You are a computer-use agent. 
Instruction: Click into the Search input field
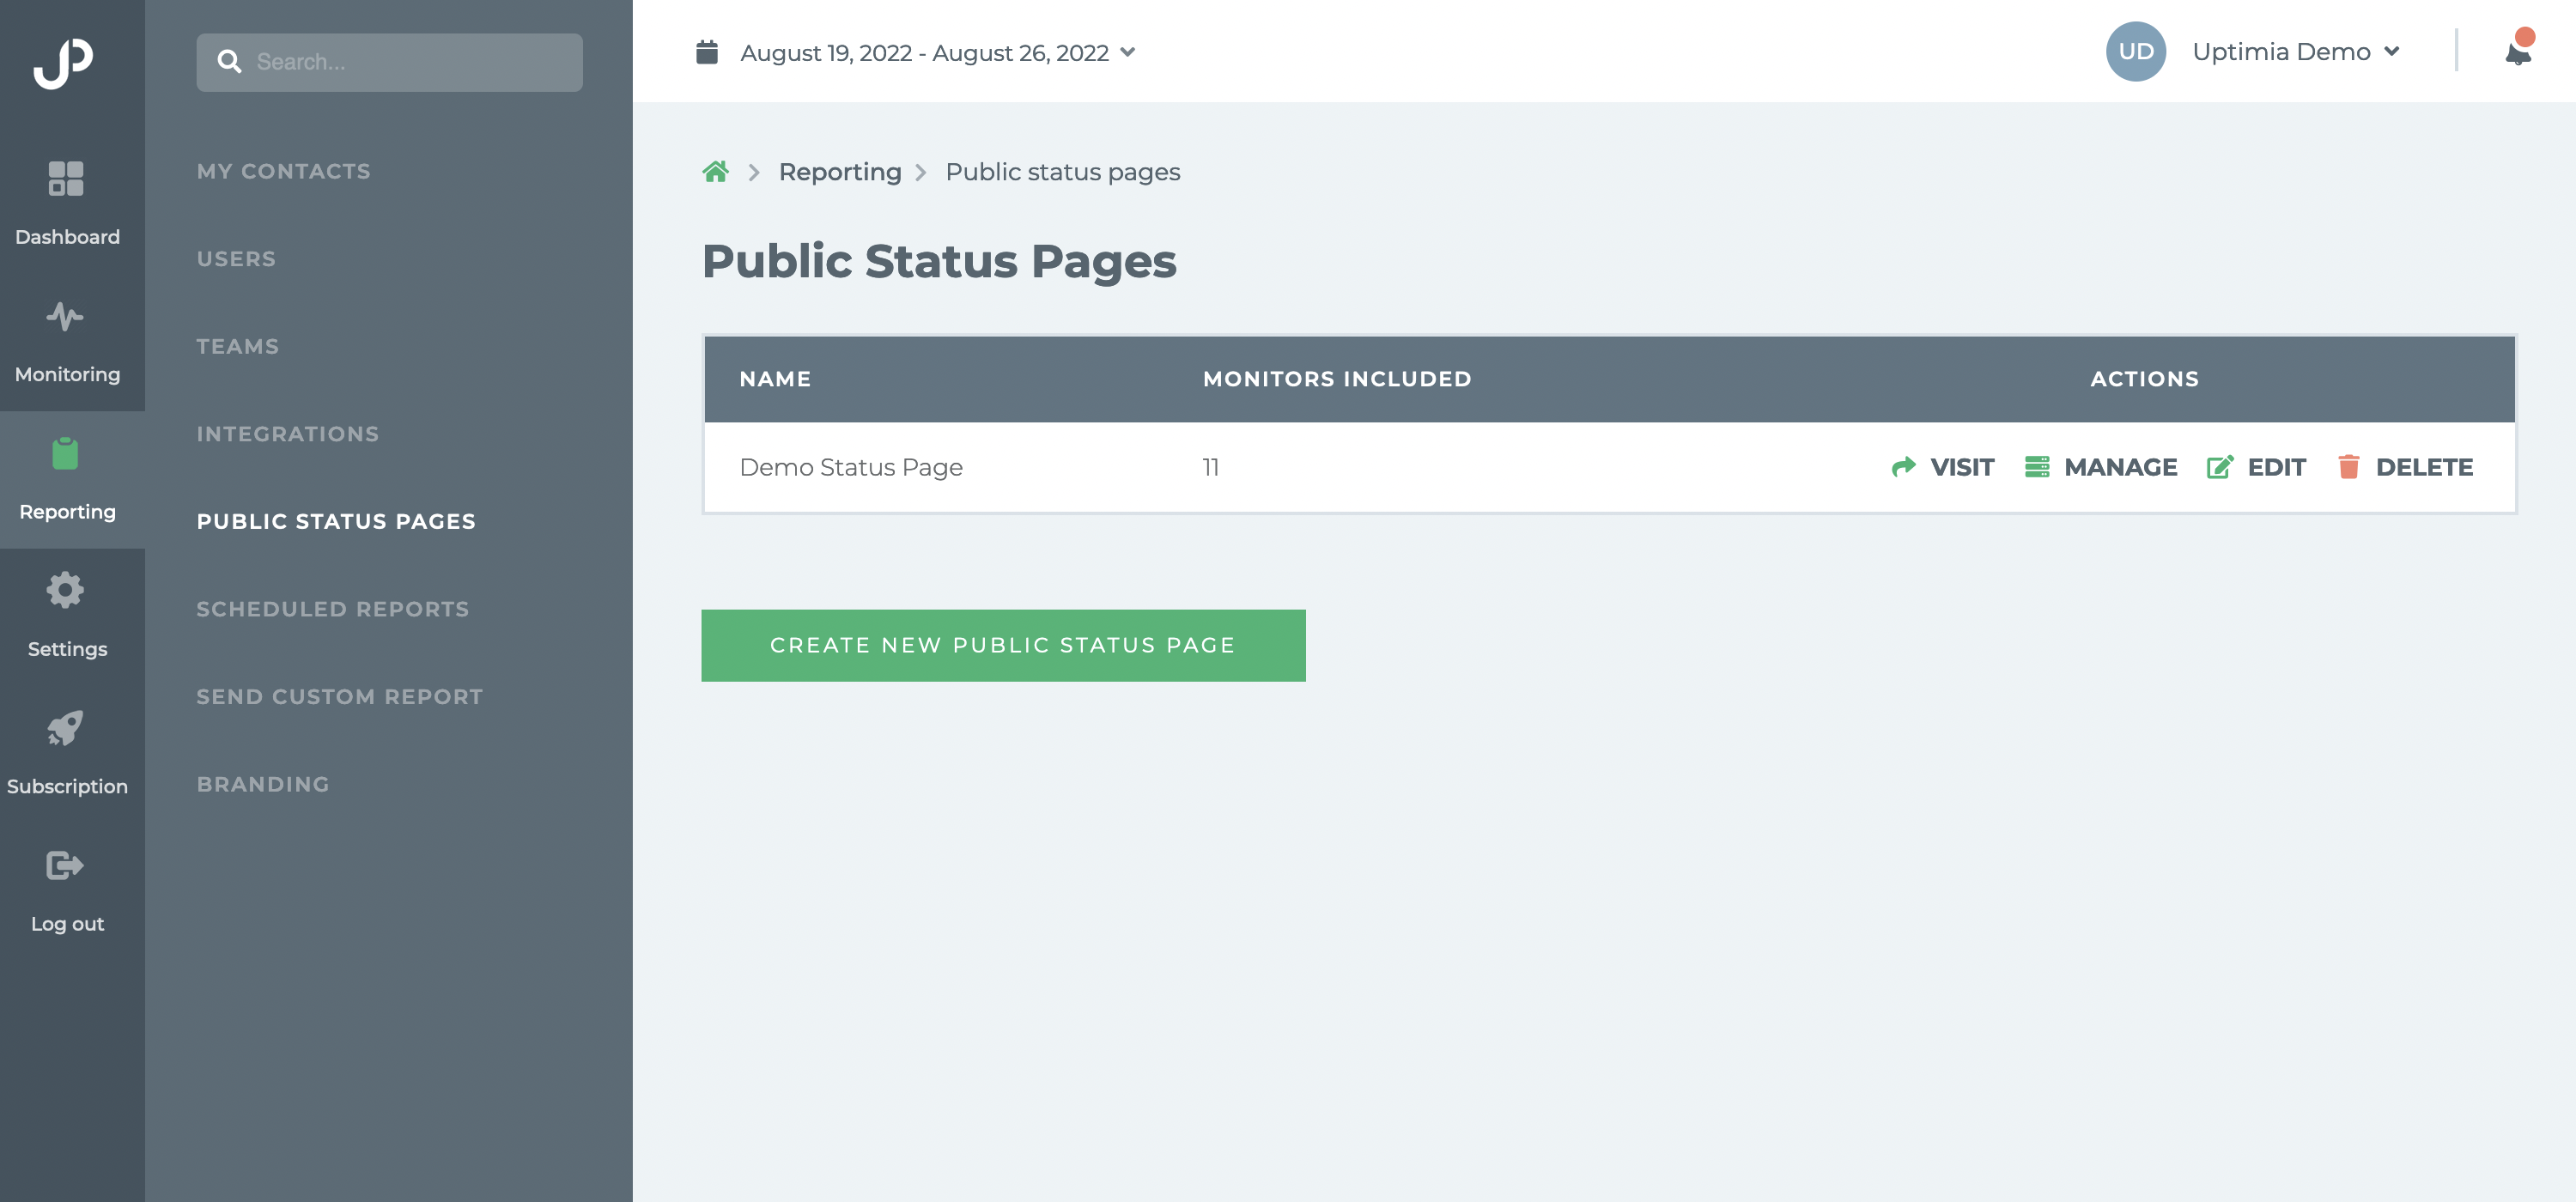(389, 62)
